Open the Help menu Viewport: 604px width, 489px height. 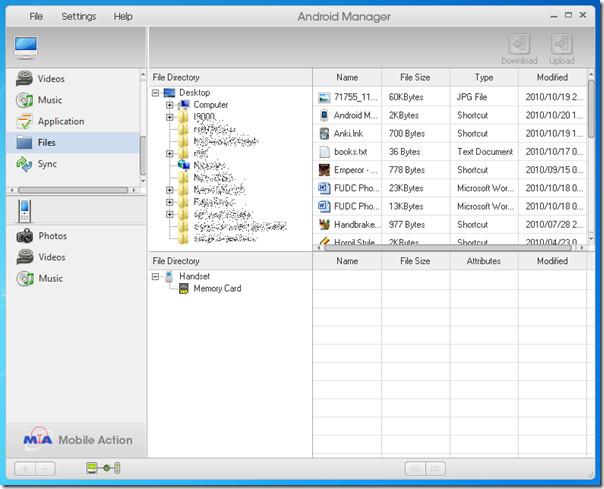(x=123, y=16)
